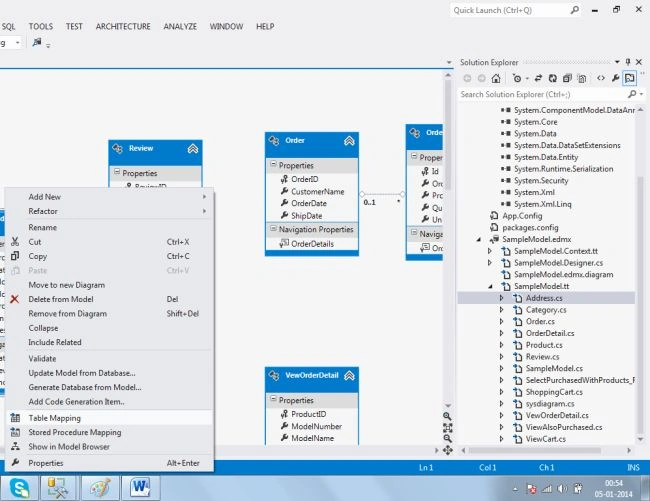
Task: Open Pending Changes Filter dropdown arrow
Action: pyautogui.click(x=527, y=78)
